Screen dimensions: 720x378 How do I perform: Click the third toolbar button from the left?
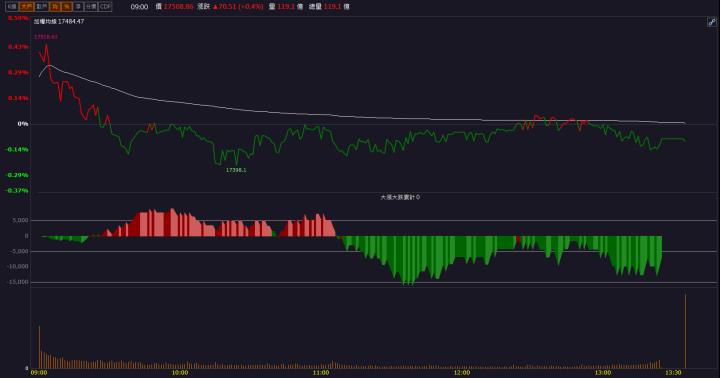coord(42,6)
